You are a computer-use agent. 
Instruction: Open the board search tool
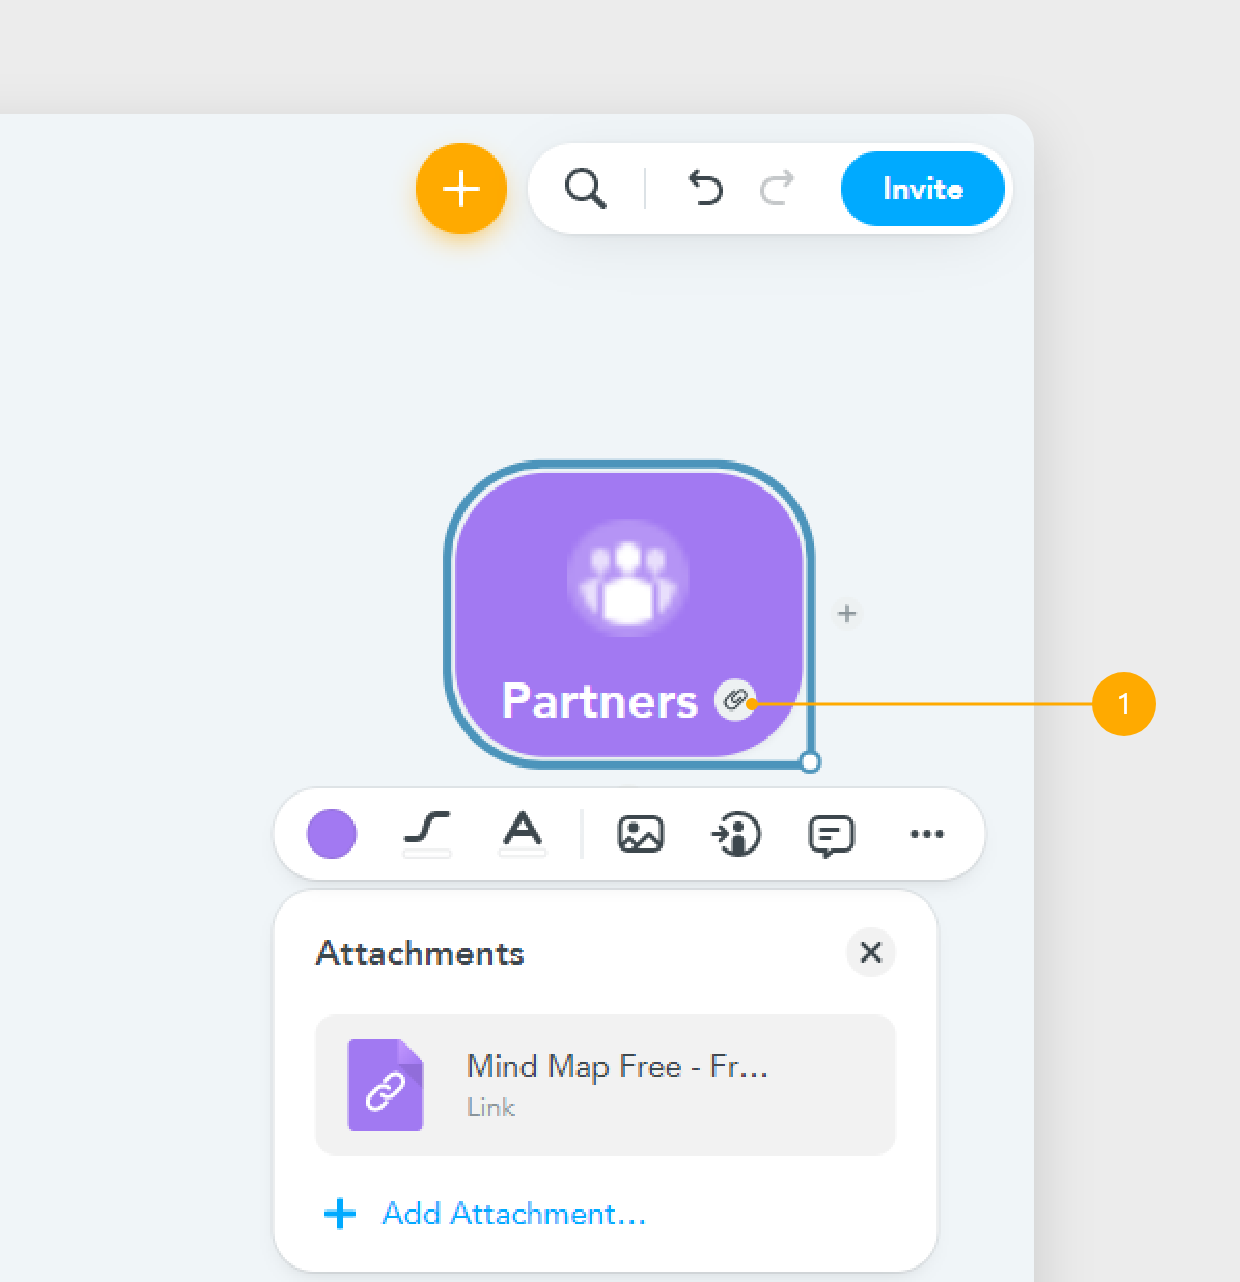[587, 189]
